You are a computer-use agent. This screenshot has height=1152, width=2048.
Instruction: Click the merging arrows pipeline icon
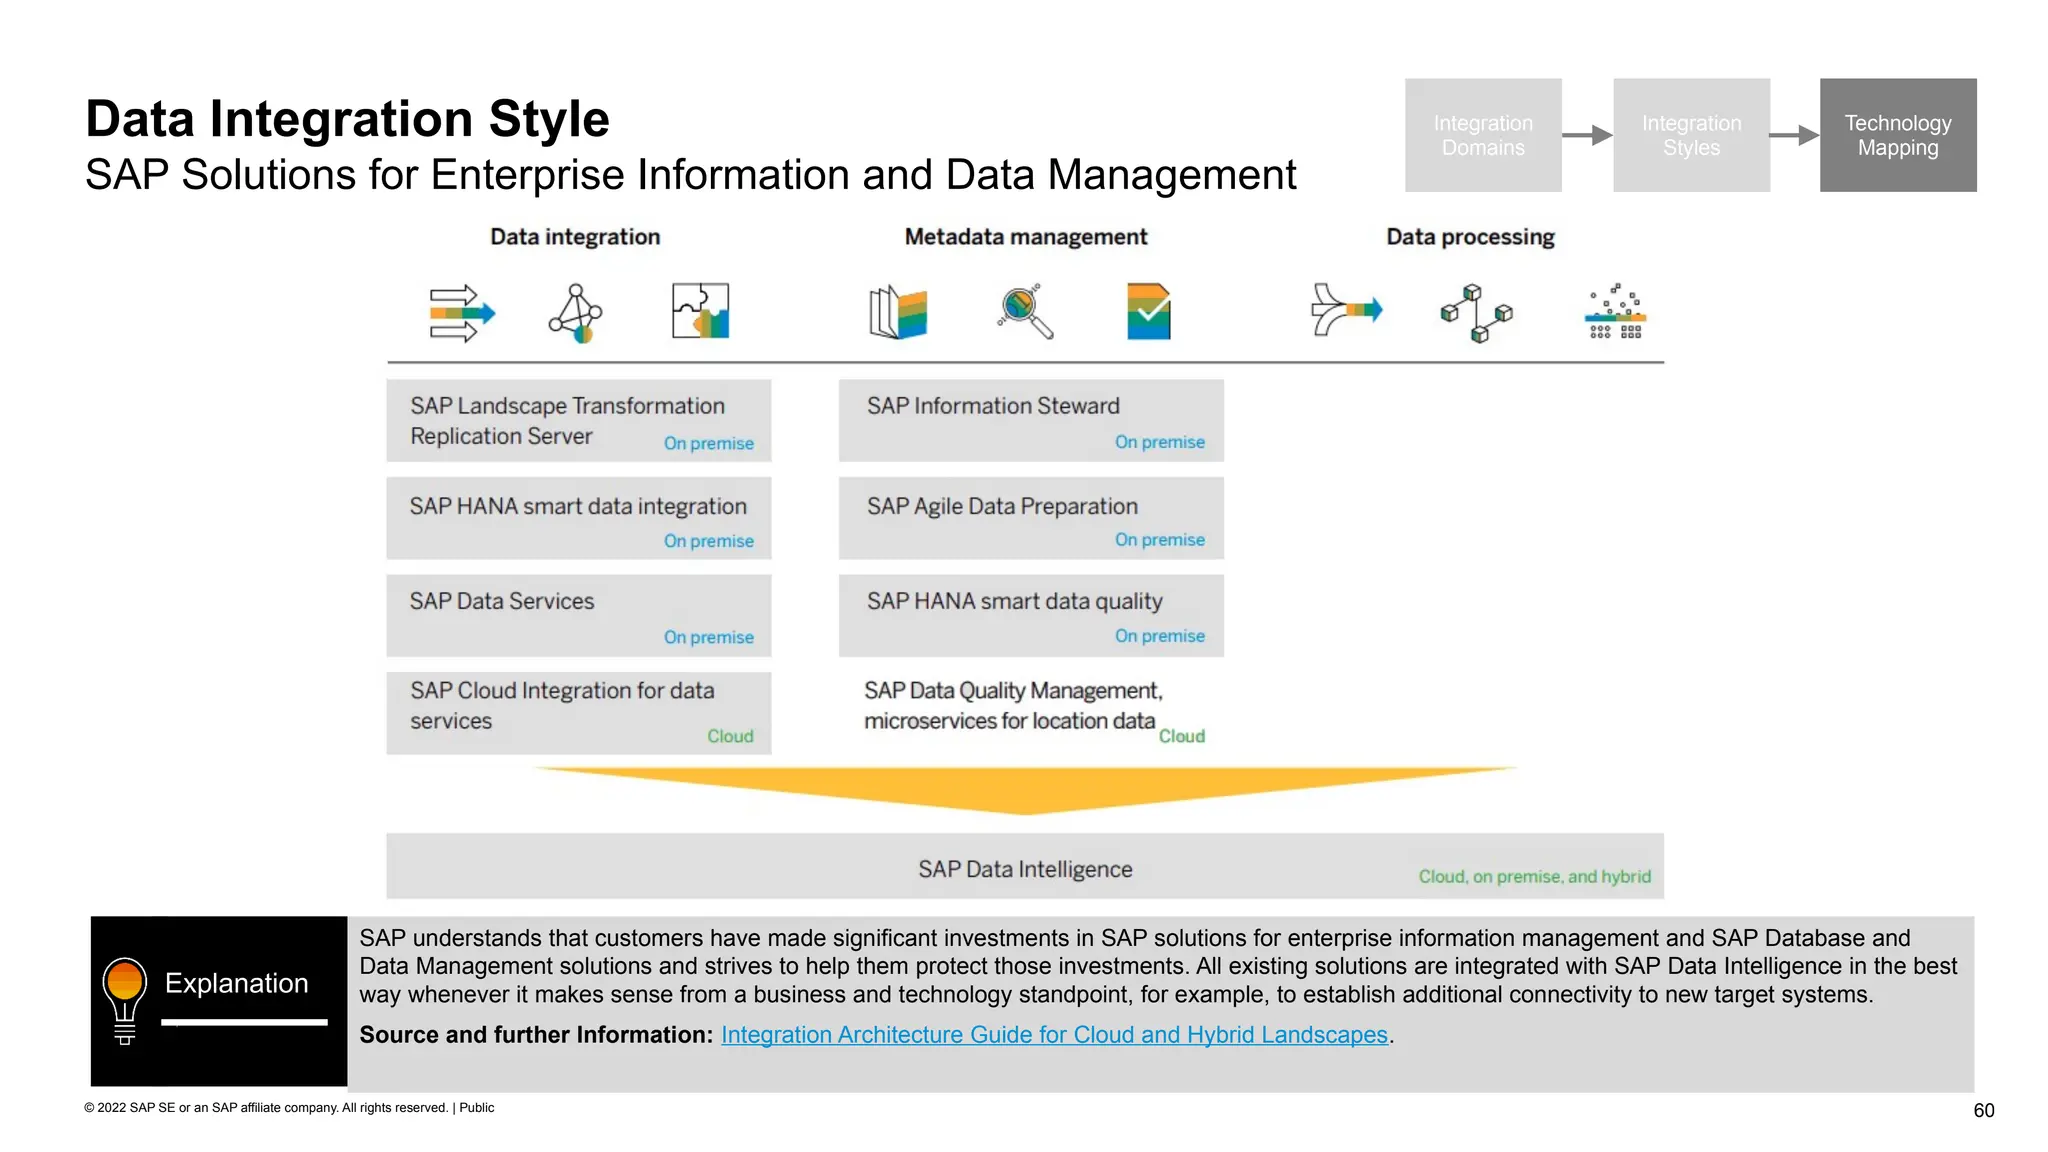point(1346,310)
